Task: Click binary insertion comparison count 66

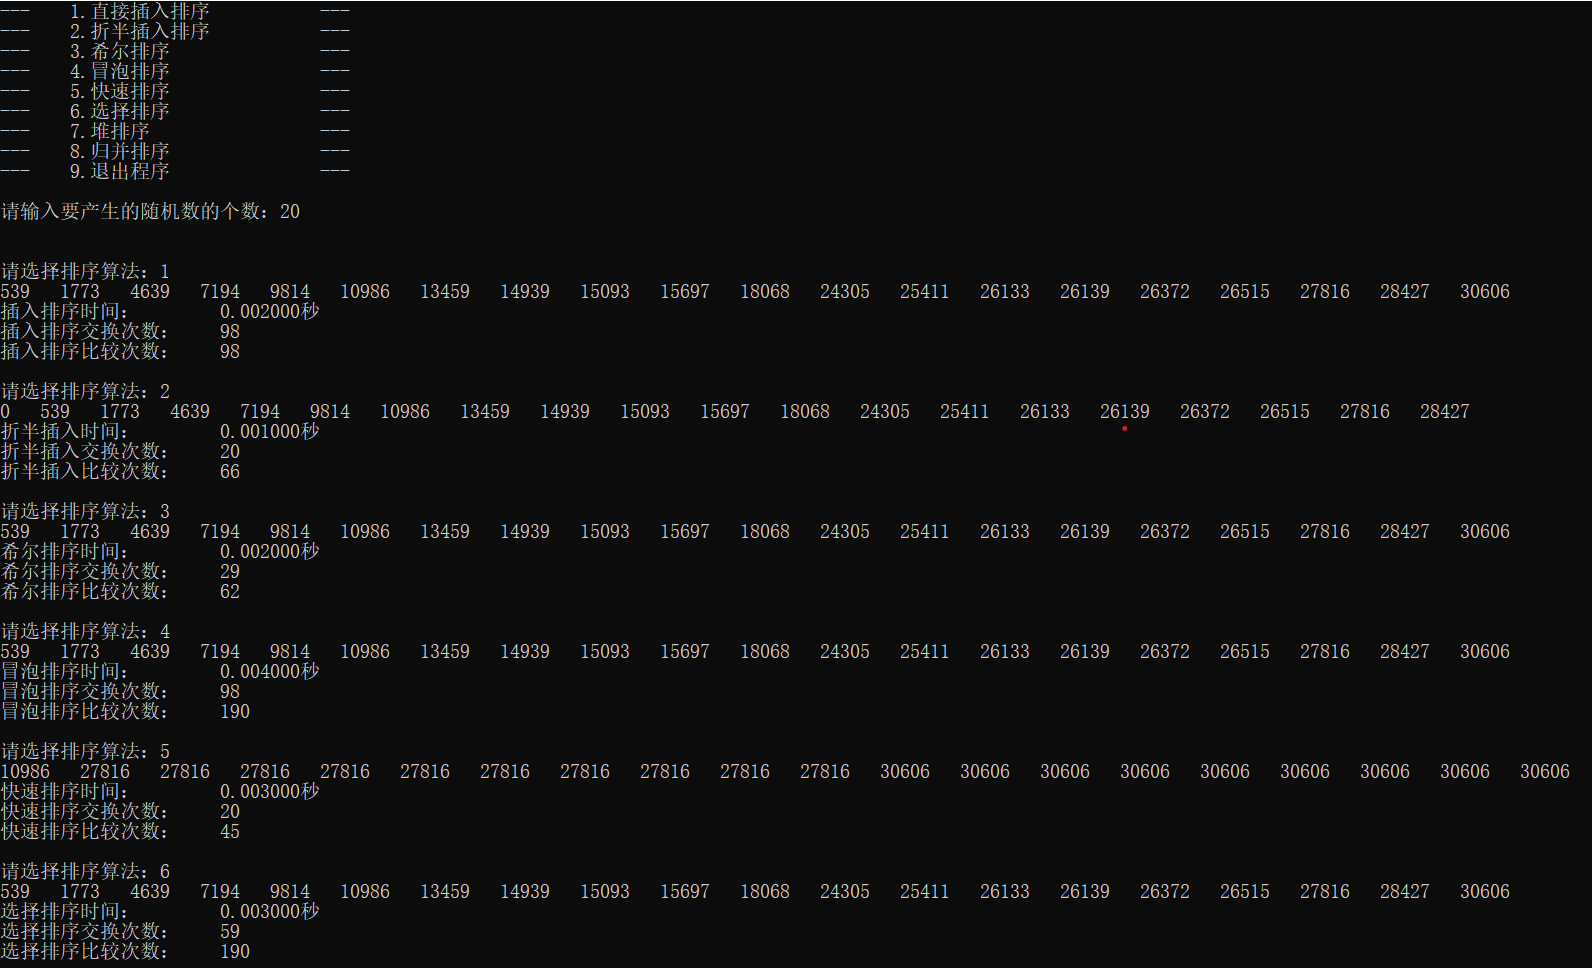Action: coord(230,471)
